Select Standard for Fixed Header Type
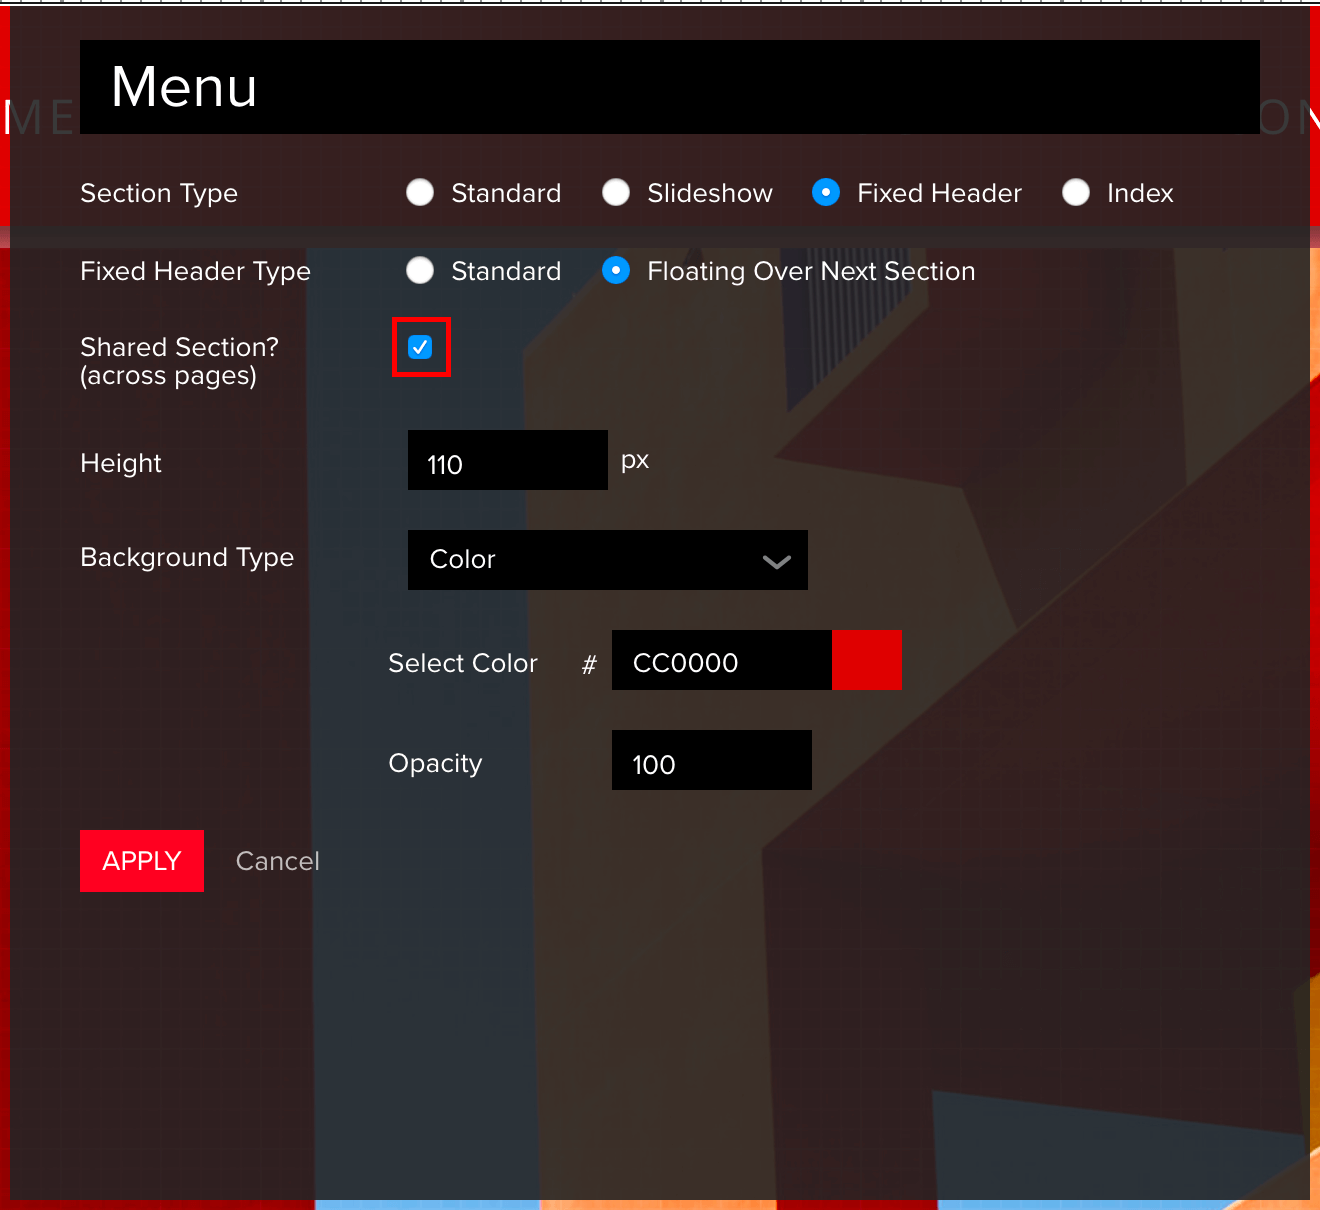This screenshot has width=1320, height=1210. pos(420,270)
